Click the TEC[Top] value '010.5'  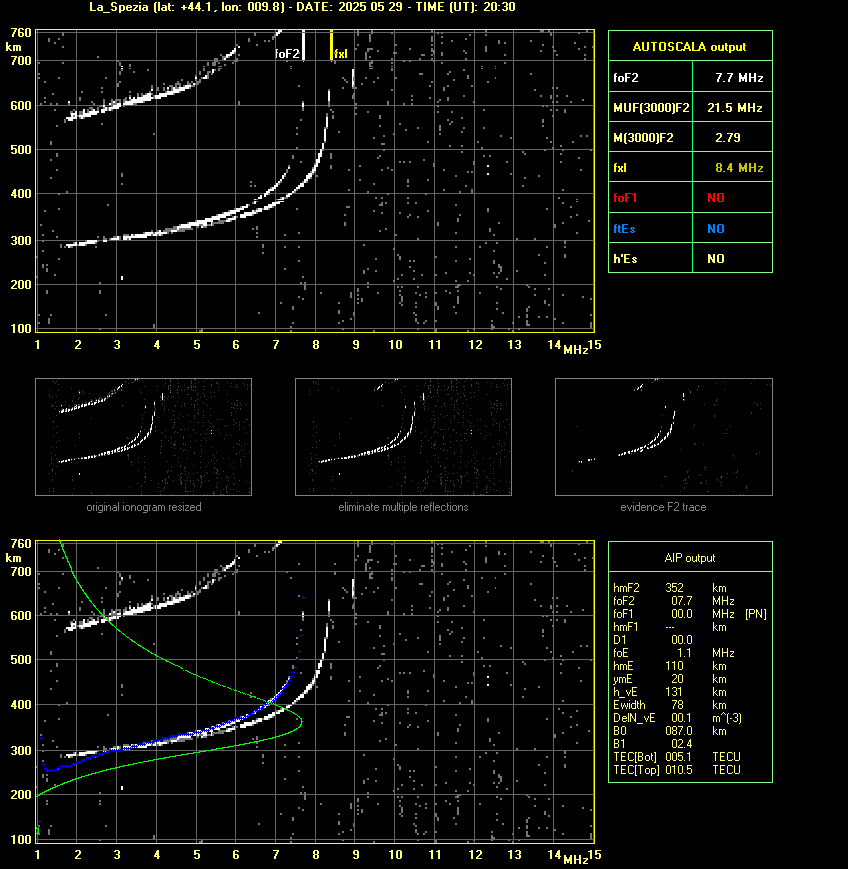(679, 770)
